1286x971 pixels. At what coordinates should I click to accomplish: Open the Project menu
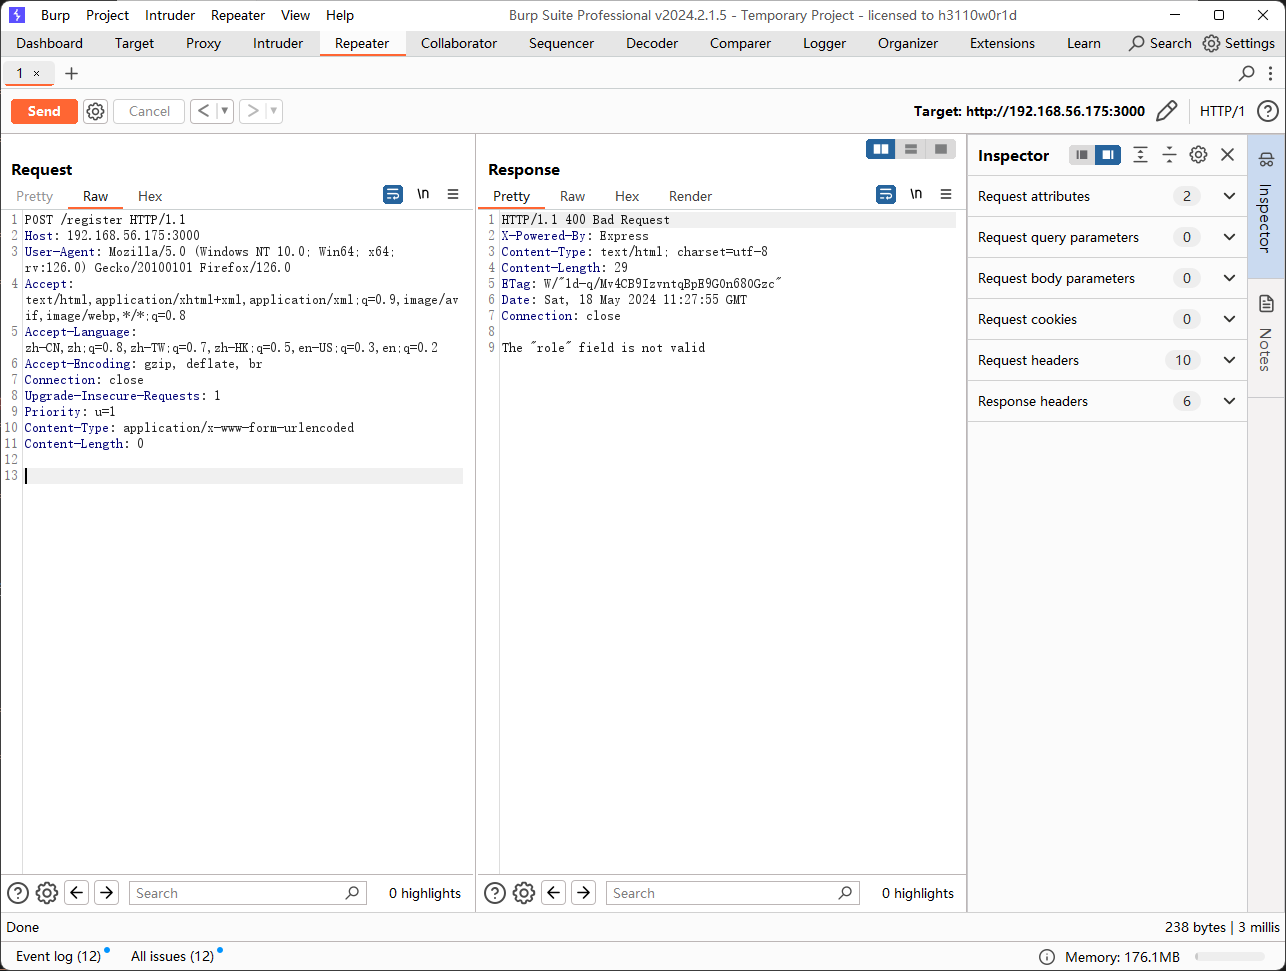[x=108, y=15]
